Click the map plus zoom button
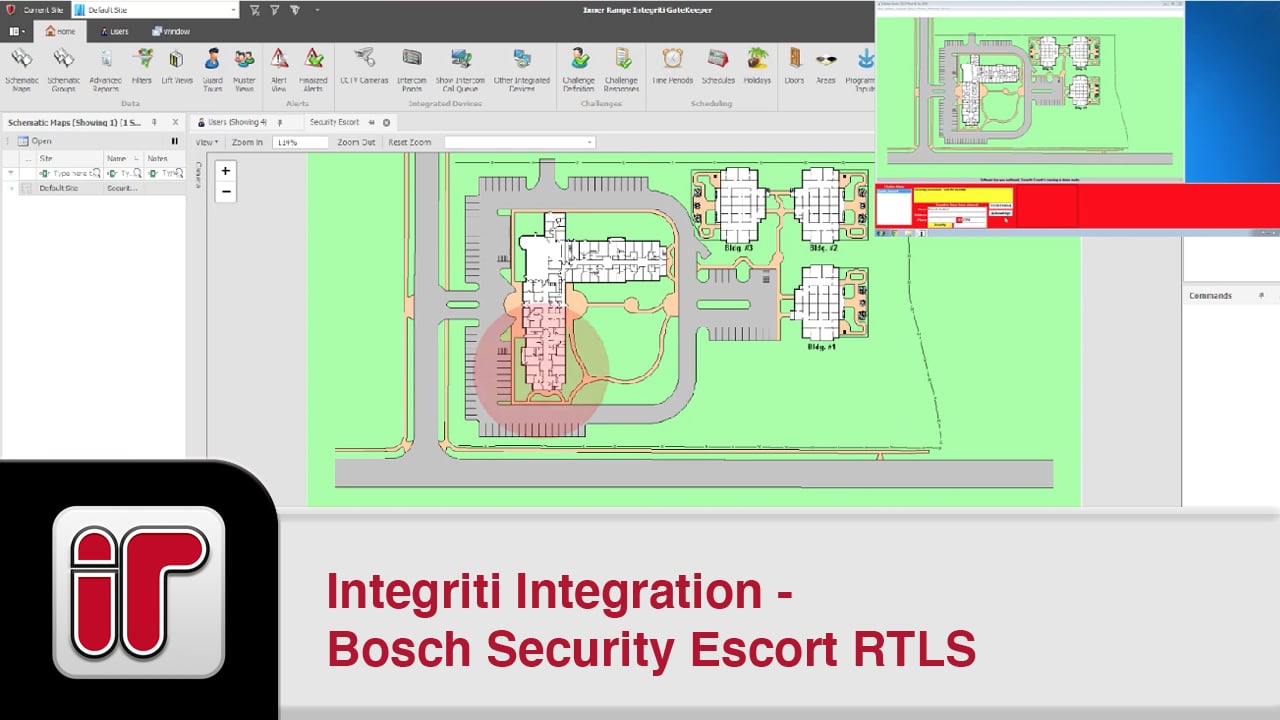 [226, 171]
